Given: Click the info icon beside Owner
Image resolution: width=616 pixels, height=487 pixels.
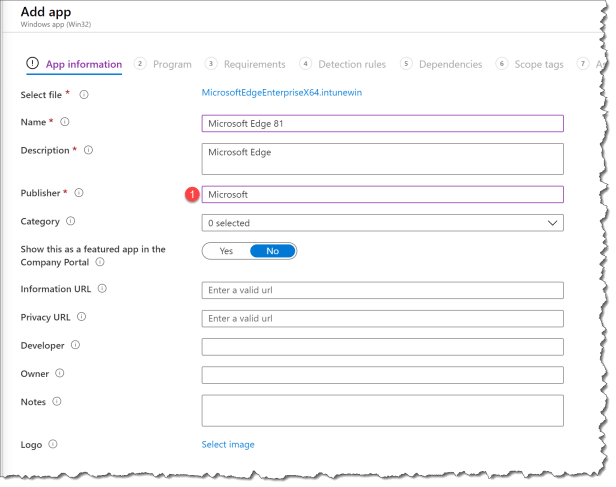Looking at the screenshot, I should point(60,373).
